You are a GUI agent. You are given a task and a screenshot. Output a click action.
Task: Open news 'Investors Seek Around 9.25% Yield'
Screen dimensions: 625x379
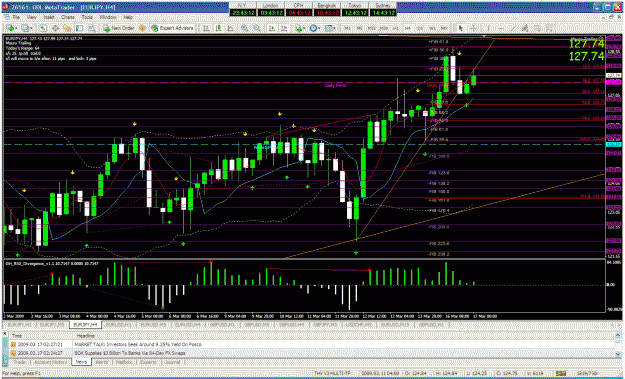[138, 344]
